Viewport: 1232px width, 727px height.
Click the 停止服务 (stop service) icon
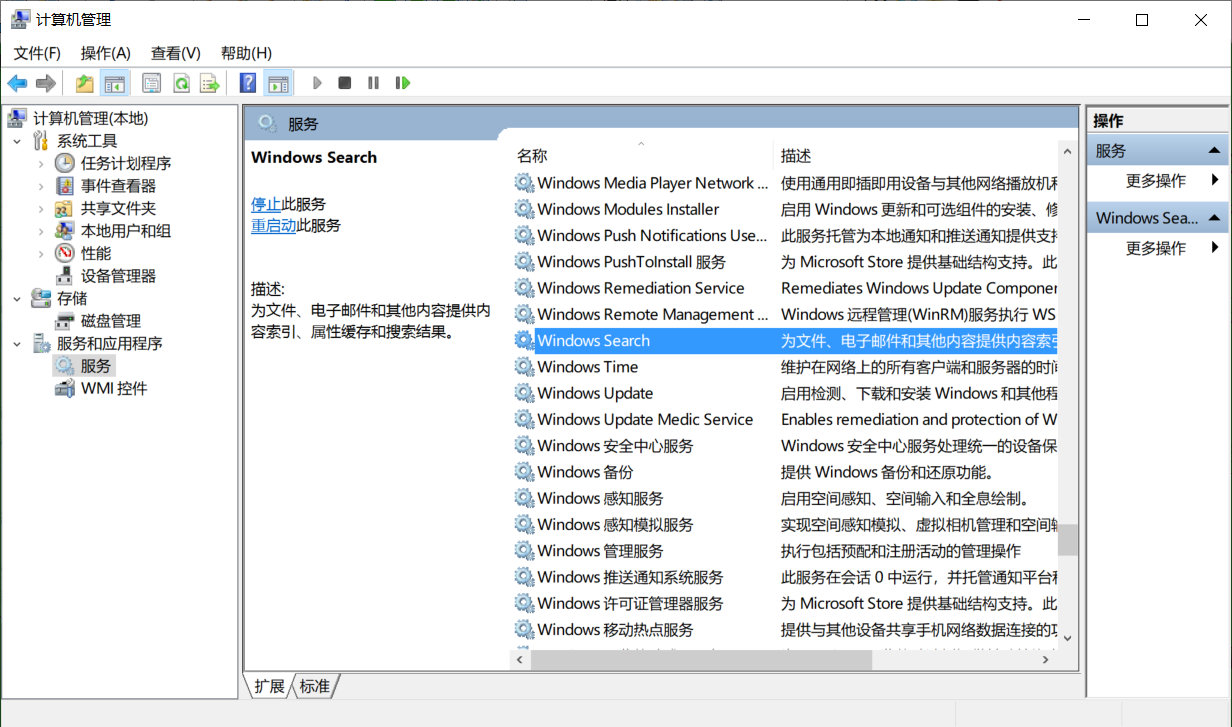(344, 82)
